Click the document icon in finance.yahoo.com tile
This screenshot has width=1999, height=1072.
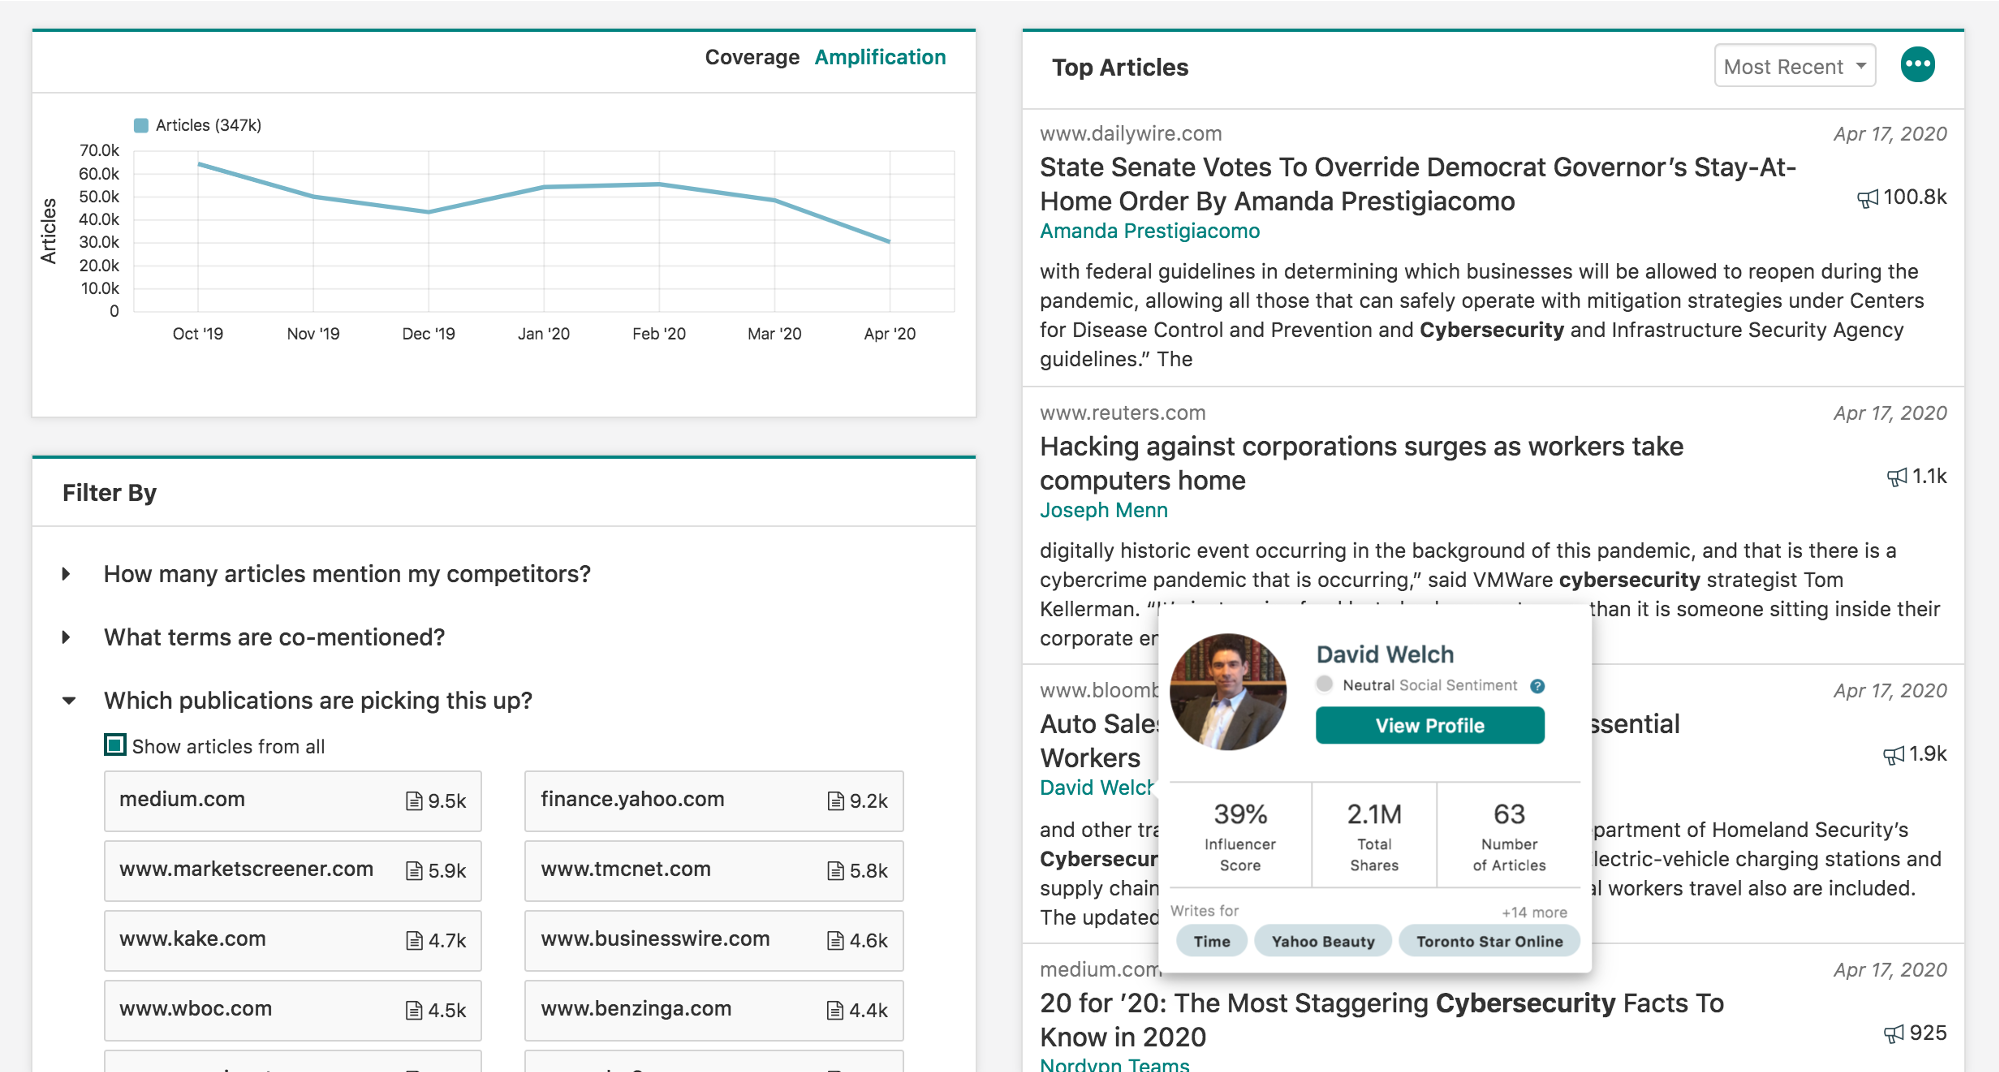tap(835, 801)
